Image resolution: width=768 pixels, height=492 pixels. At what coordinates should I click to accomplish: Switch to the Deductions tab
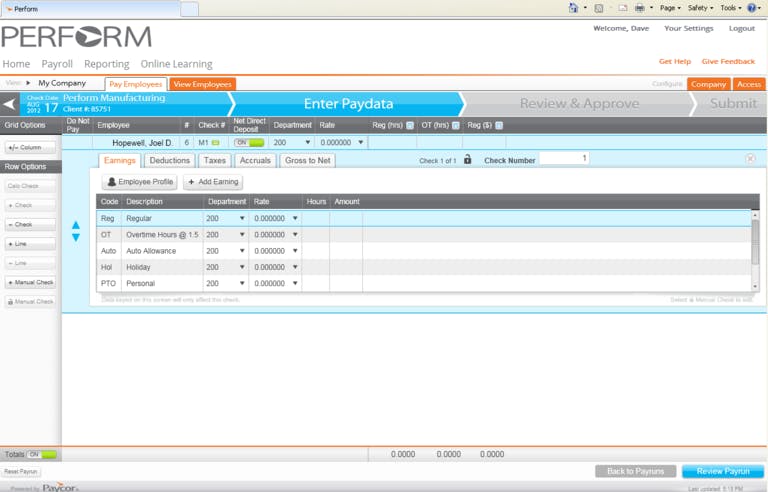(169, 160)
